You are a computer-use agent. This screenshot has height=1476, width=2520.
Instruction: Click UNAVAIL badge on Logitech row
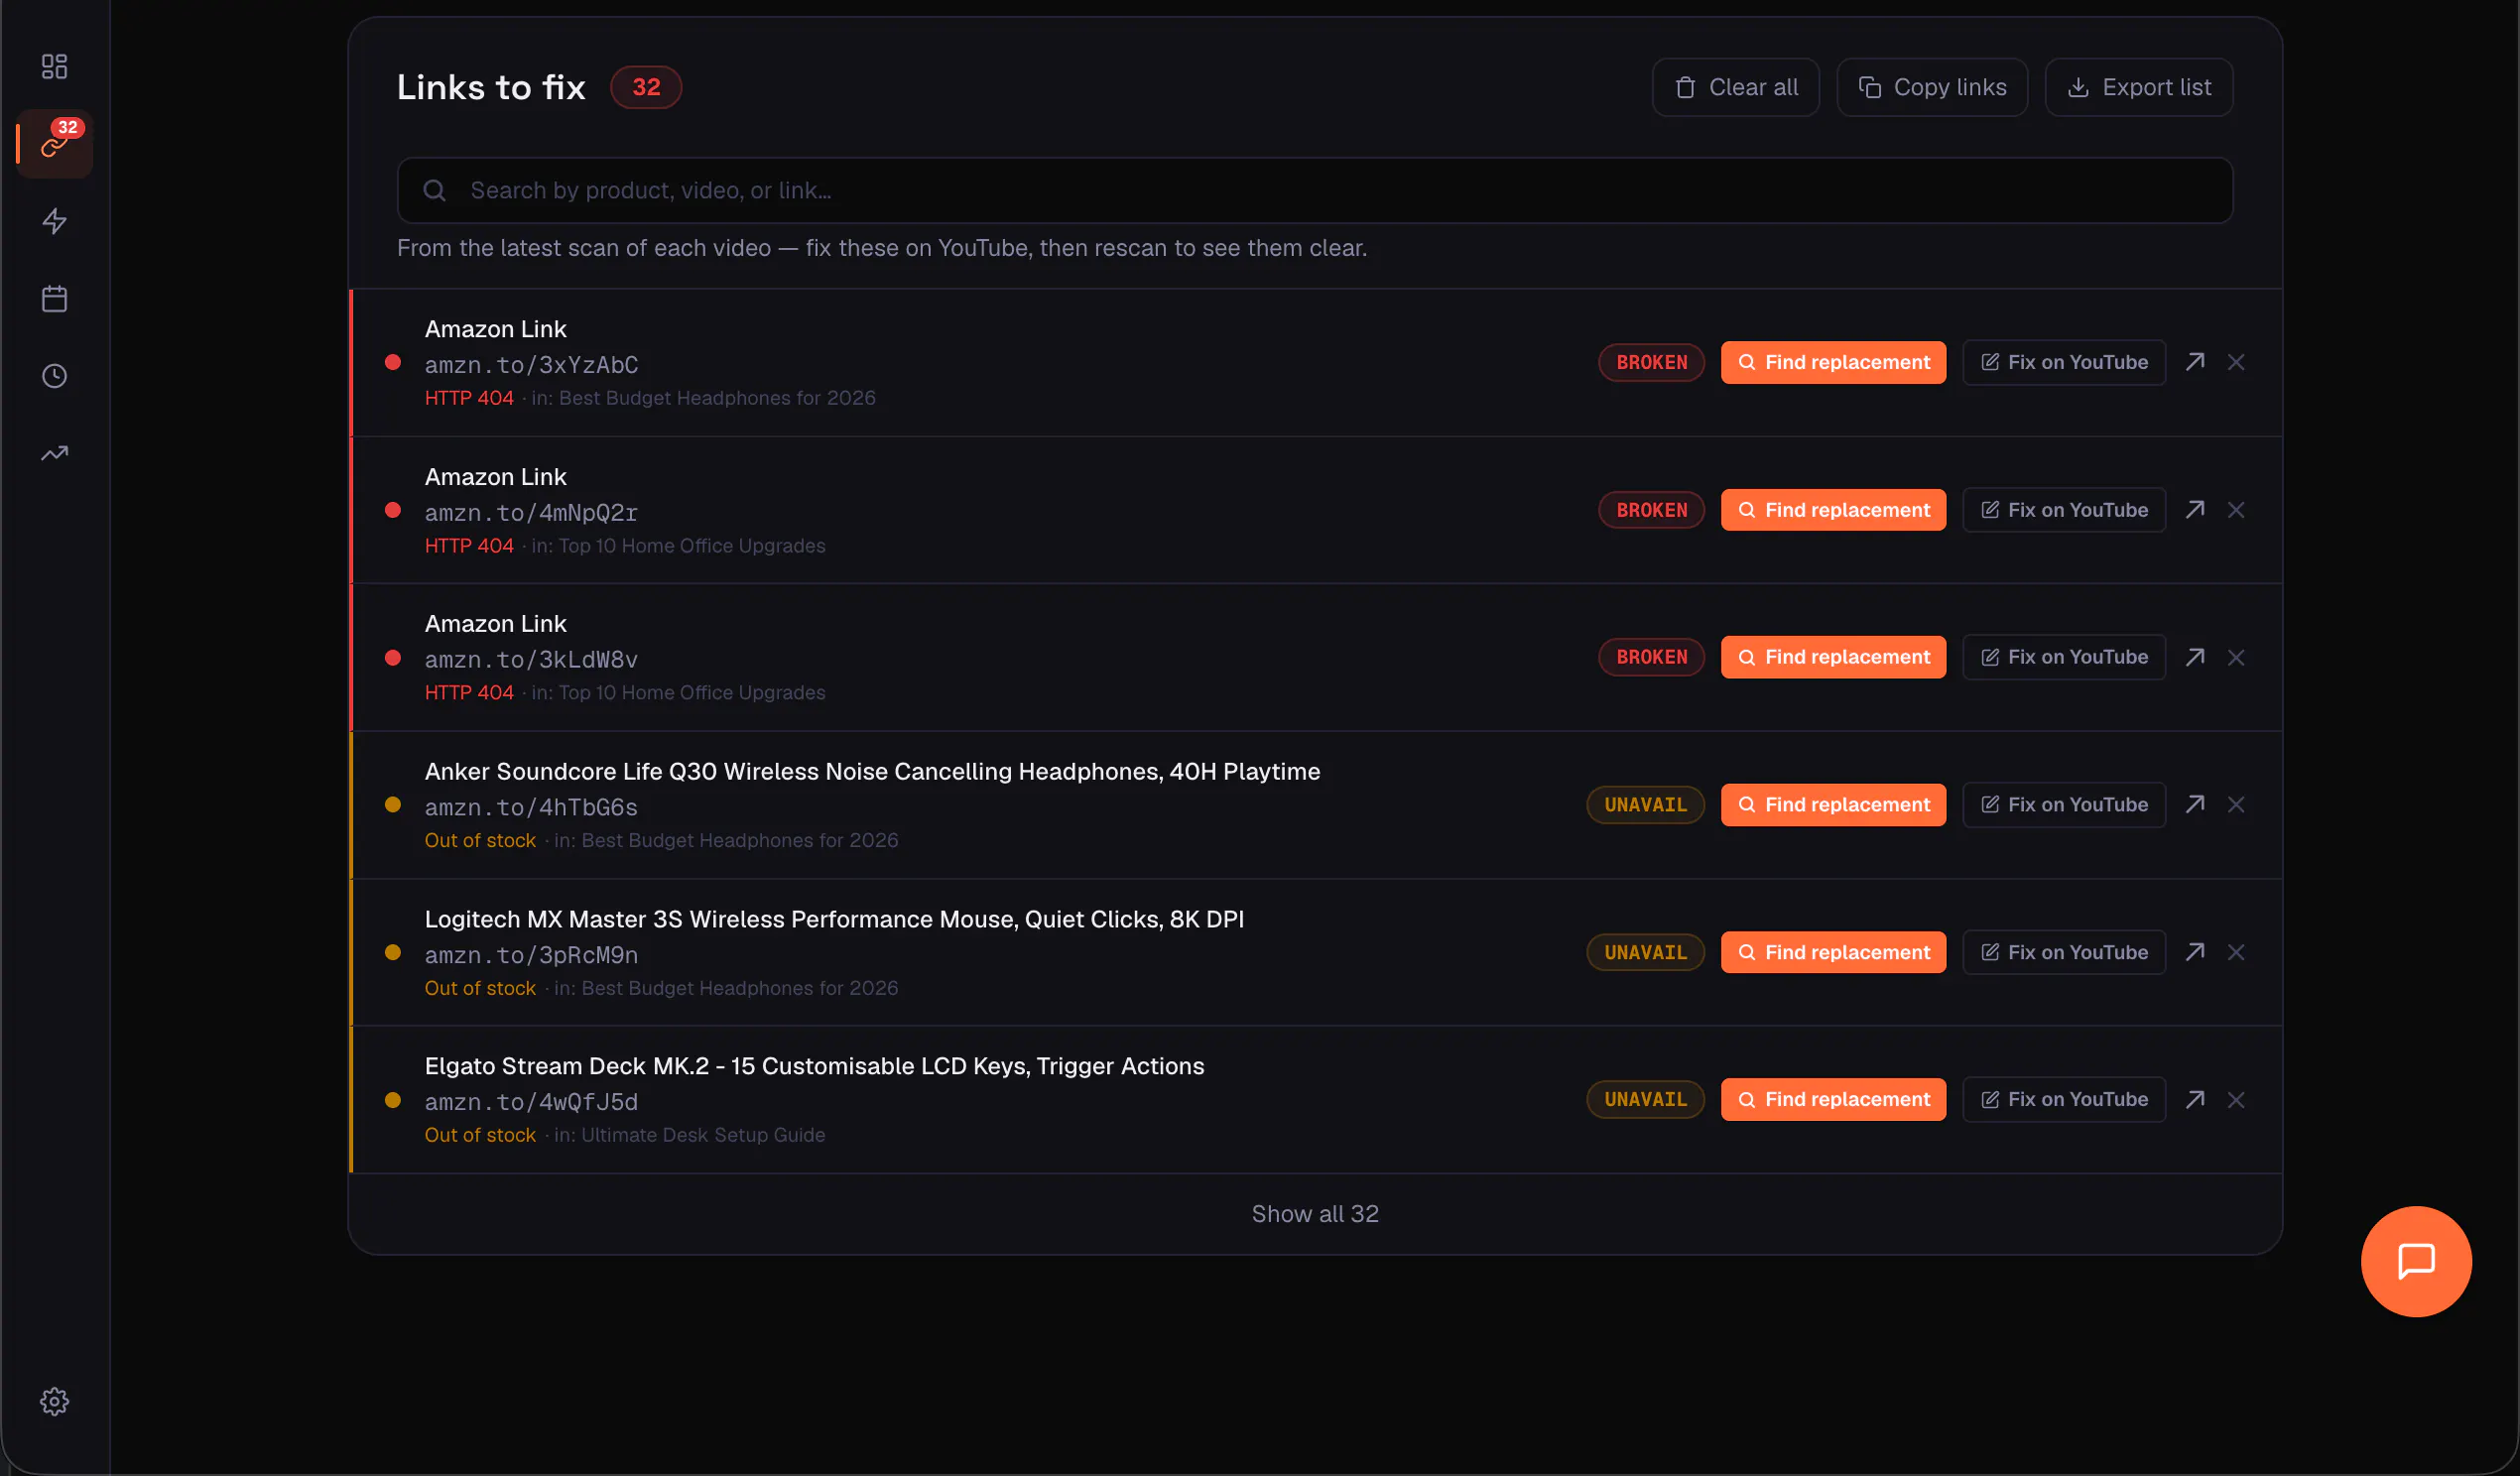tap(1645, 952)
